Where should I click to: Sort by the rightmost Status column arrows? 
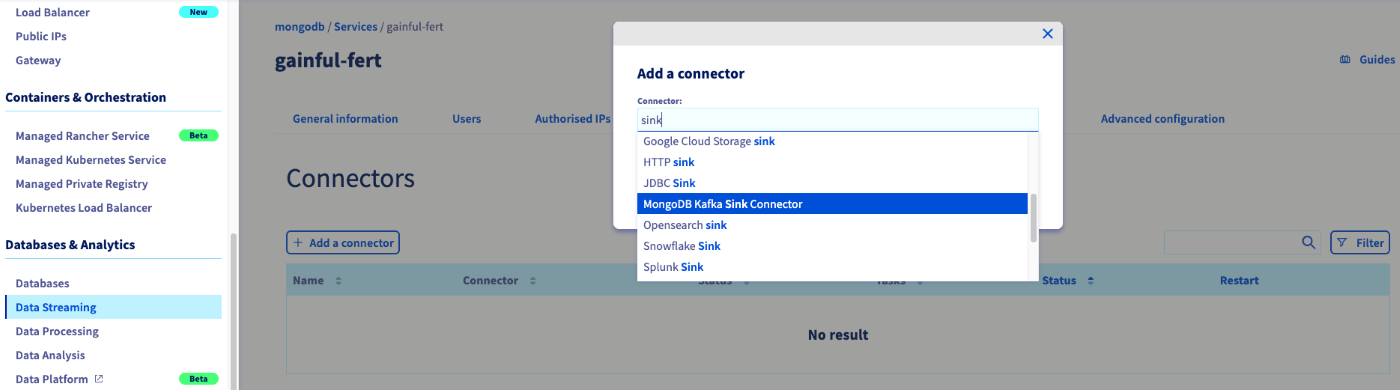coord(1091,281)
